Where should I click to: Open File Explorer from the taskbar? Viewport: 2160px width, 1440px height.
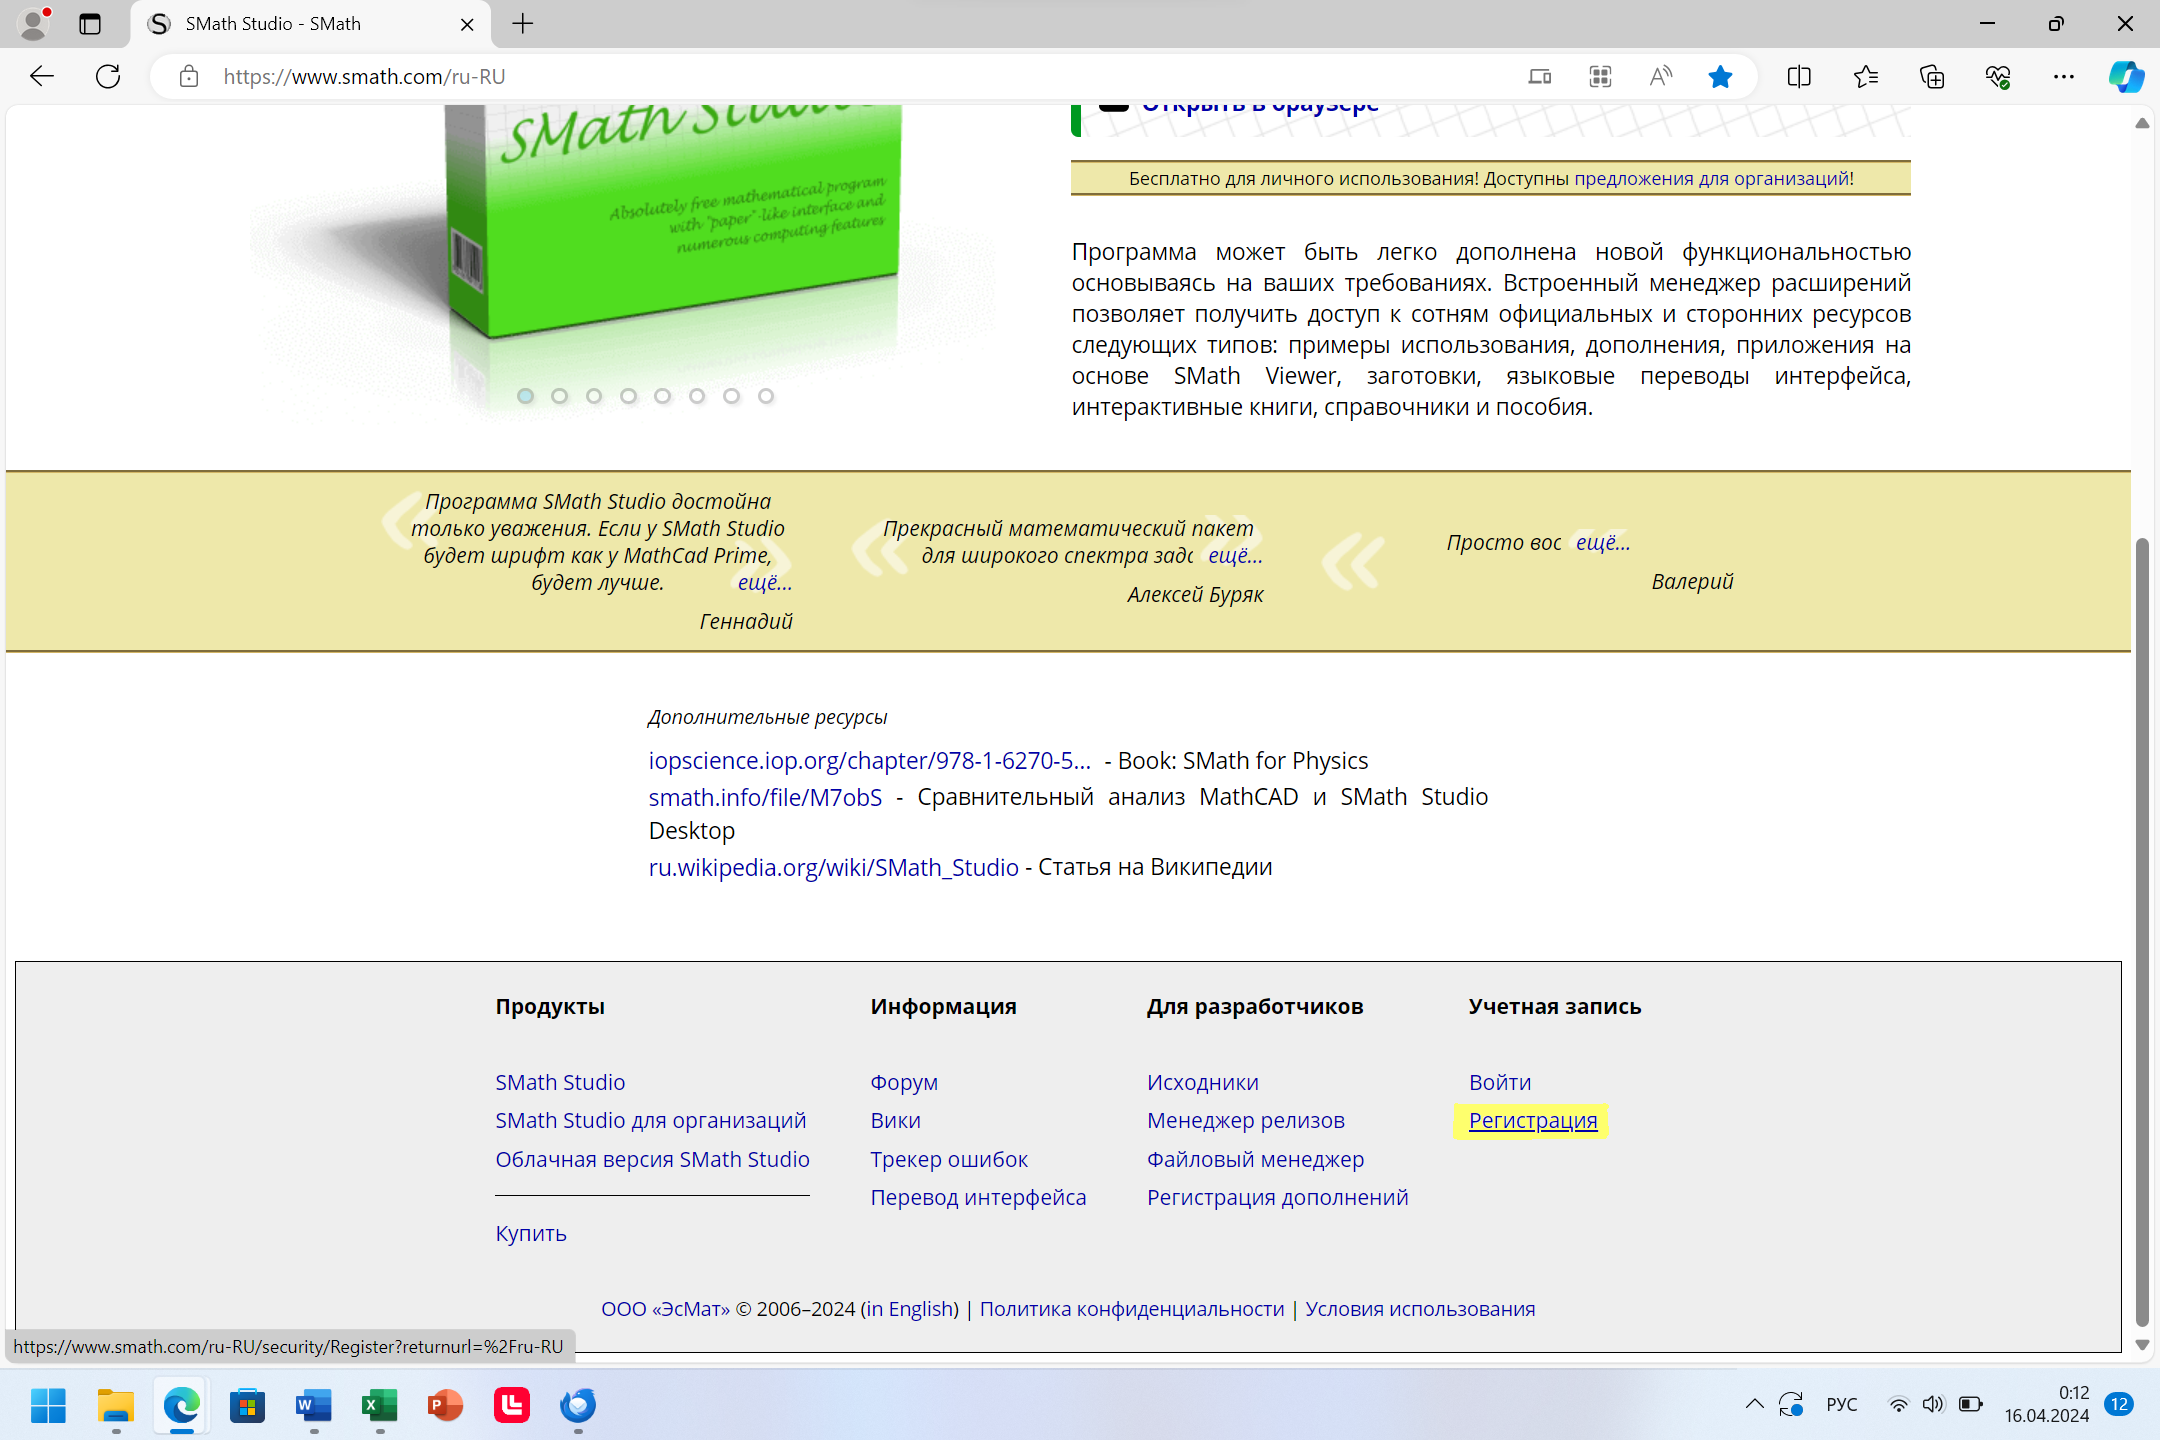115,1405
